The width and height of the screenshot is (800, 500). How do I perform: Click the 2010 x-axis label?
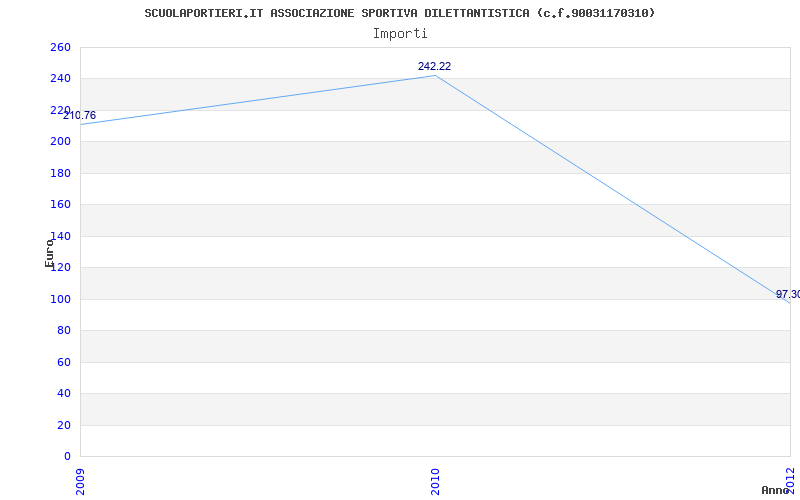(x=435, y=481)
